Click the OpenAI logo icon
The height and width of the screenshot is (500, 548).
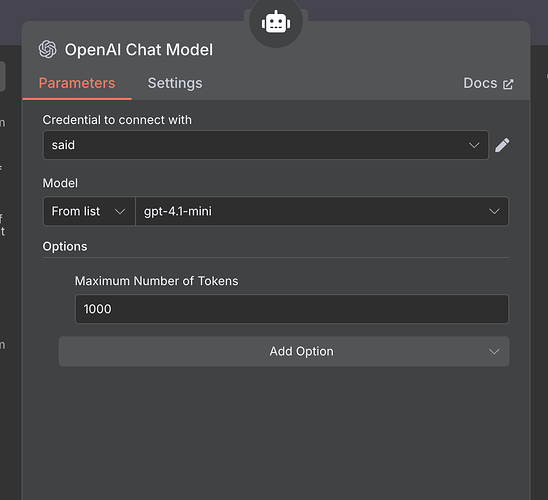[48, 49]
